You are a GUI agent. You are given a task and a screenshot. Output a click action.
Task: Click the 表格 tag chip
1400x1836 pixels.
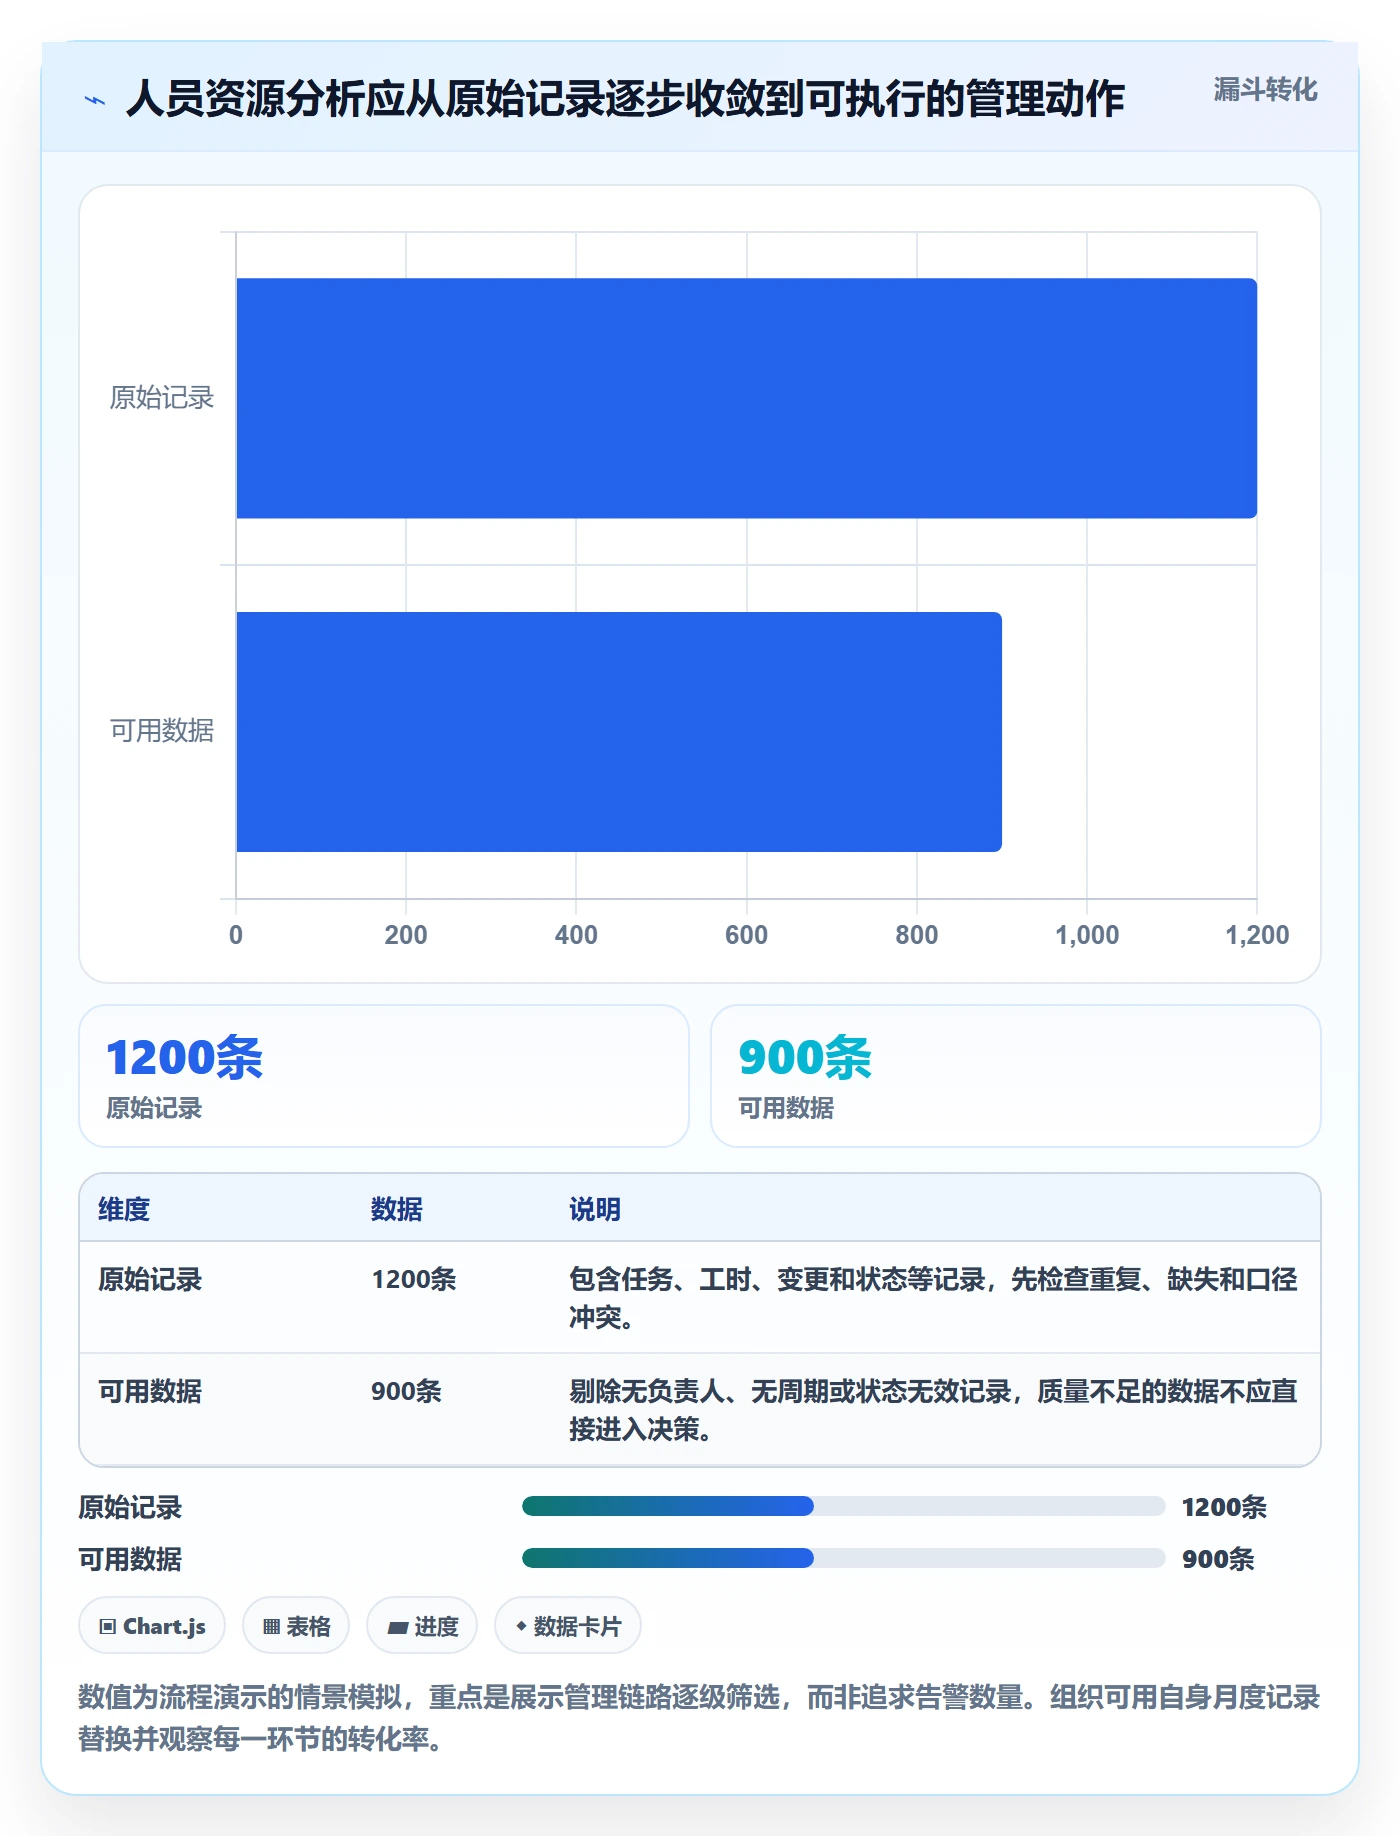pyautogui.click(x=296, y=1626)
